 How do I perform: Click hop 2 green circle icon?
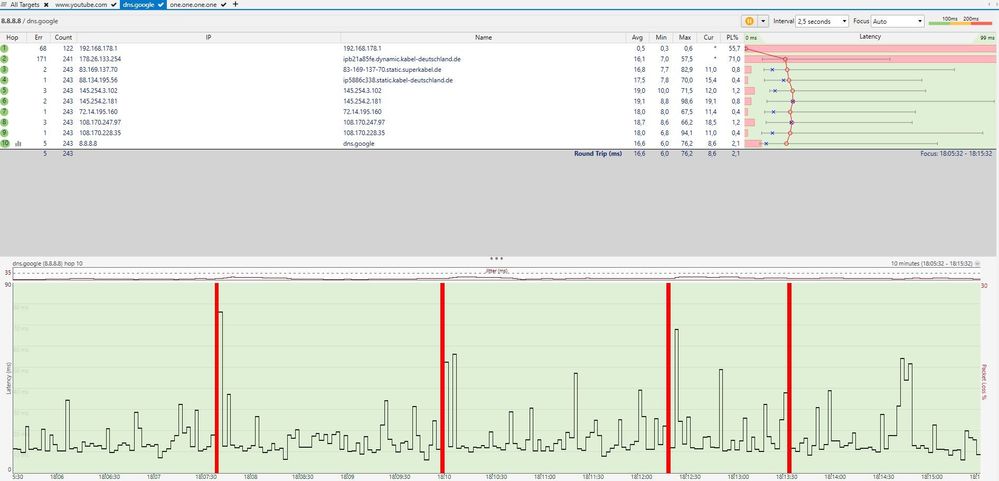[x=4, y=59]
